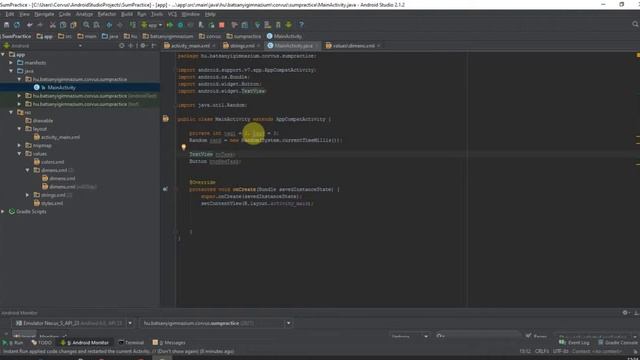The height and width of the screenshot is (360, 640).
Task: Click the Make Project icon
Action: tap(133, 25)
